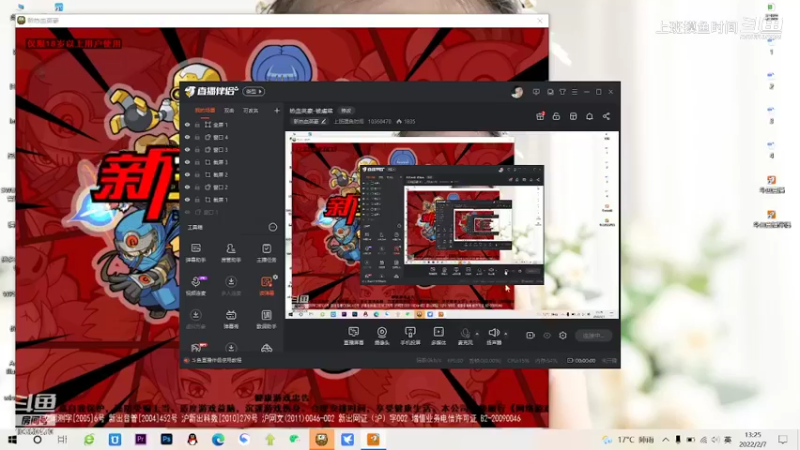Add 摄像头 camera source
Screen dimensions: 800x450
click(x=382, y=336)
